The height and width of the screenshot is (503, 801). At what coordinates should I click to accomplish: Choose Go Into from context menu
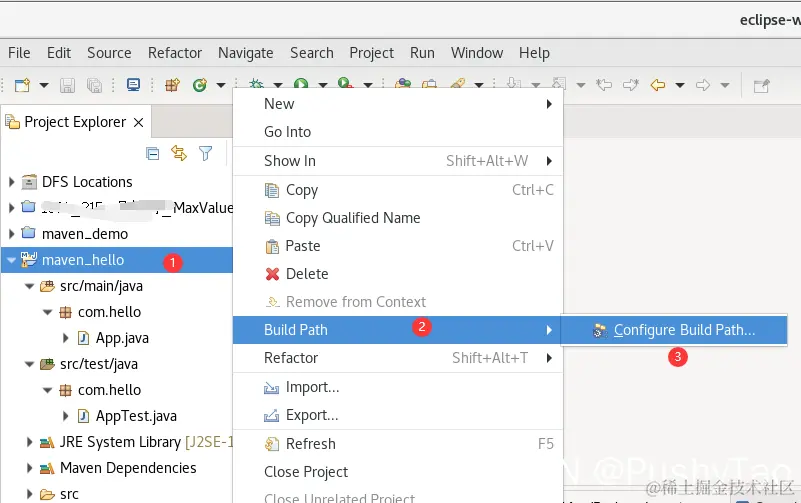(x=398, y=132)
